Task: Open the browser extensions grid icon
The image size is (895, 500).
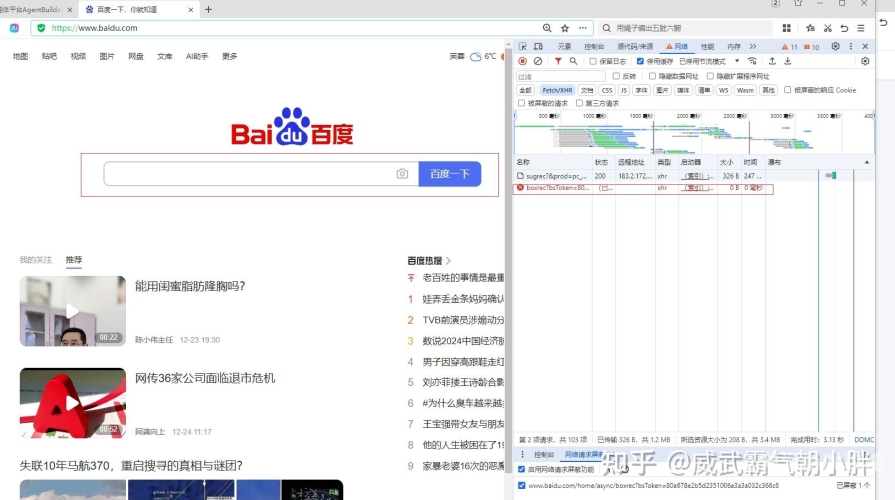Action: [x=787, y=27]
